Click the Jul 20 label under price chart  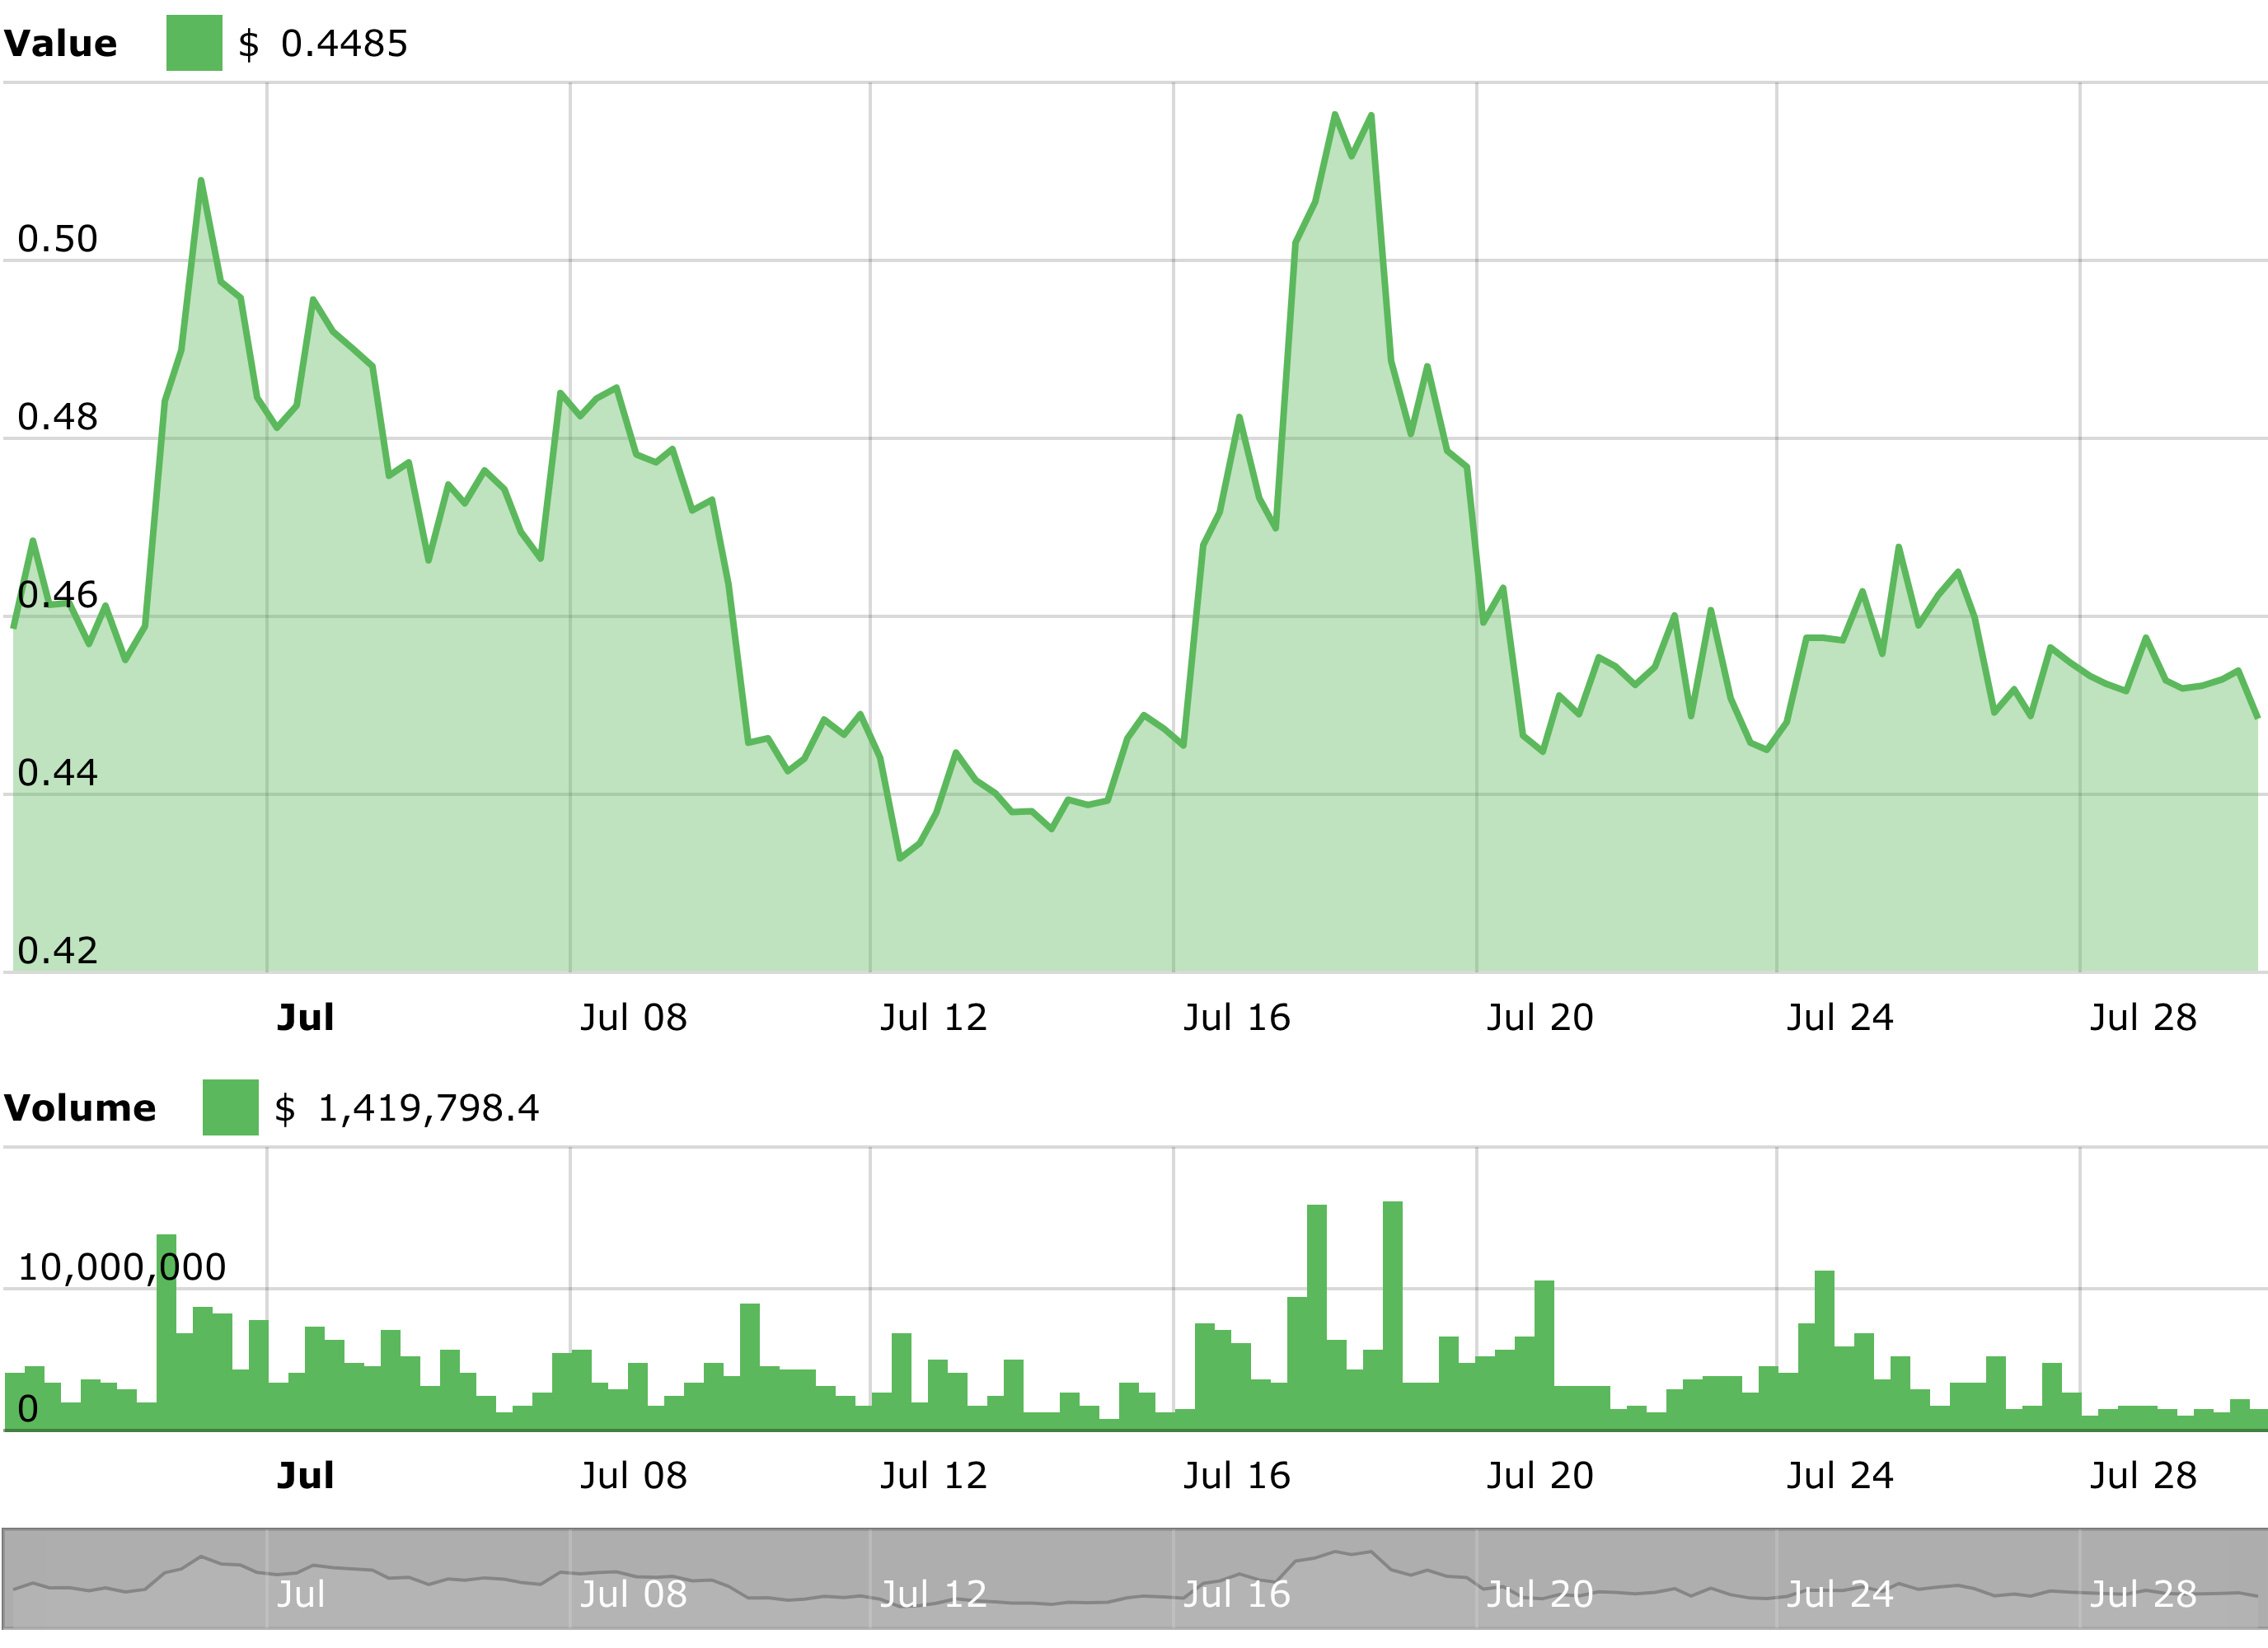pos(1540,1017)
